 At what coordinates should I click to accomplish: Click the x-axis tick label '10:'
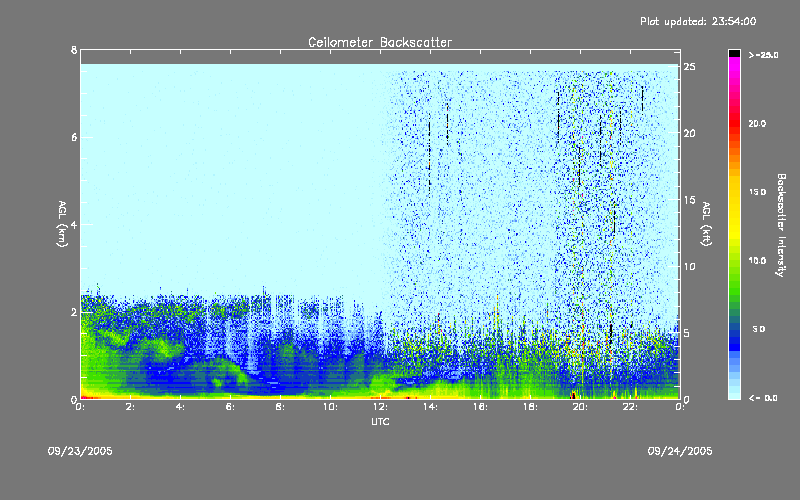point(330,407)
